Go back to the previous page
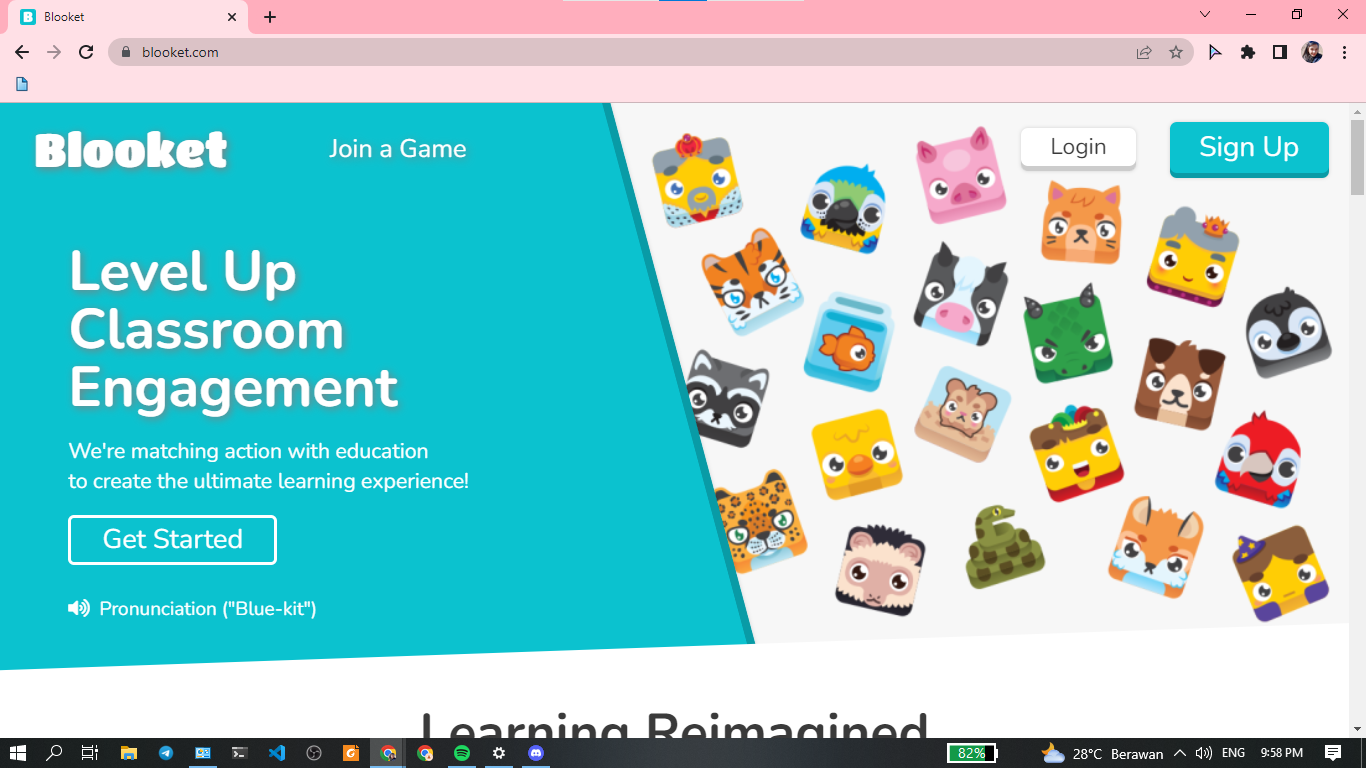Image resolution: width=1366 pixels, height=768 pixels. click(22, 52)
